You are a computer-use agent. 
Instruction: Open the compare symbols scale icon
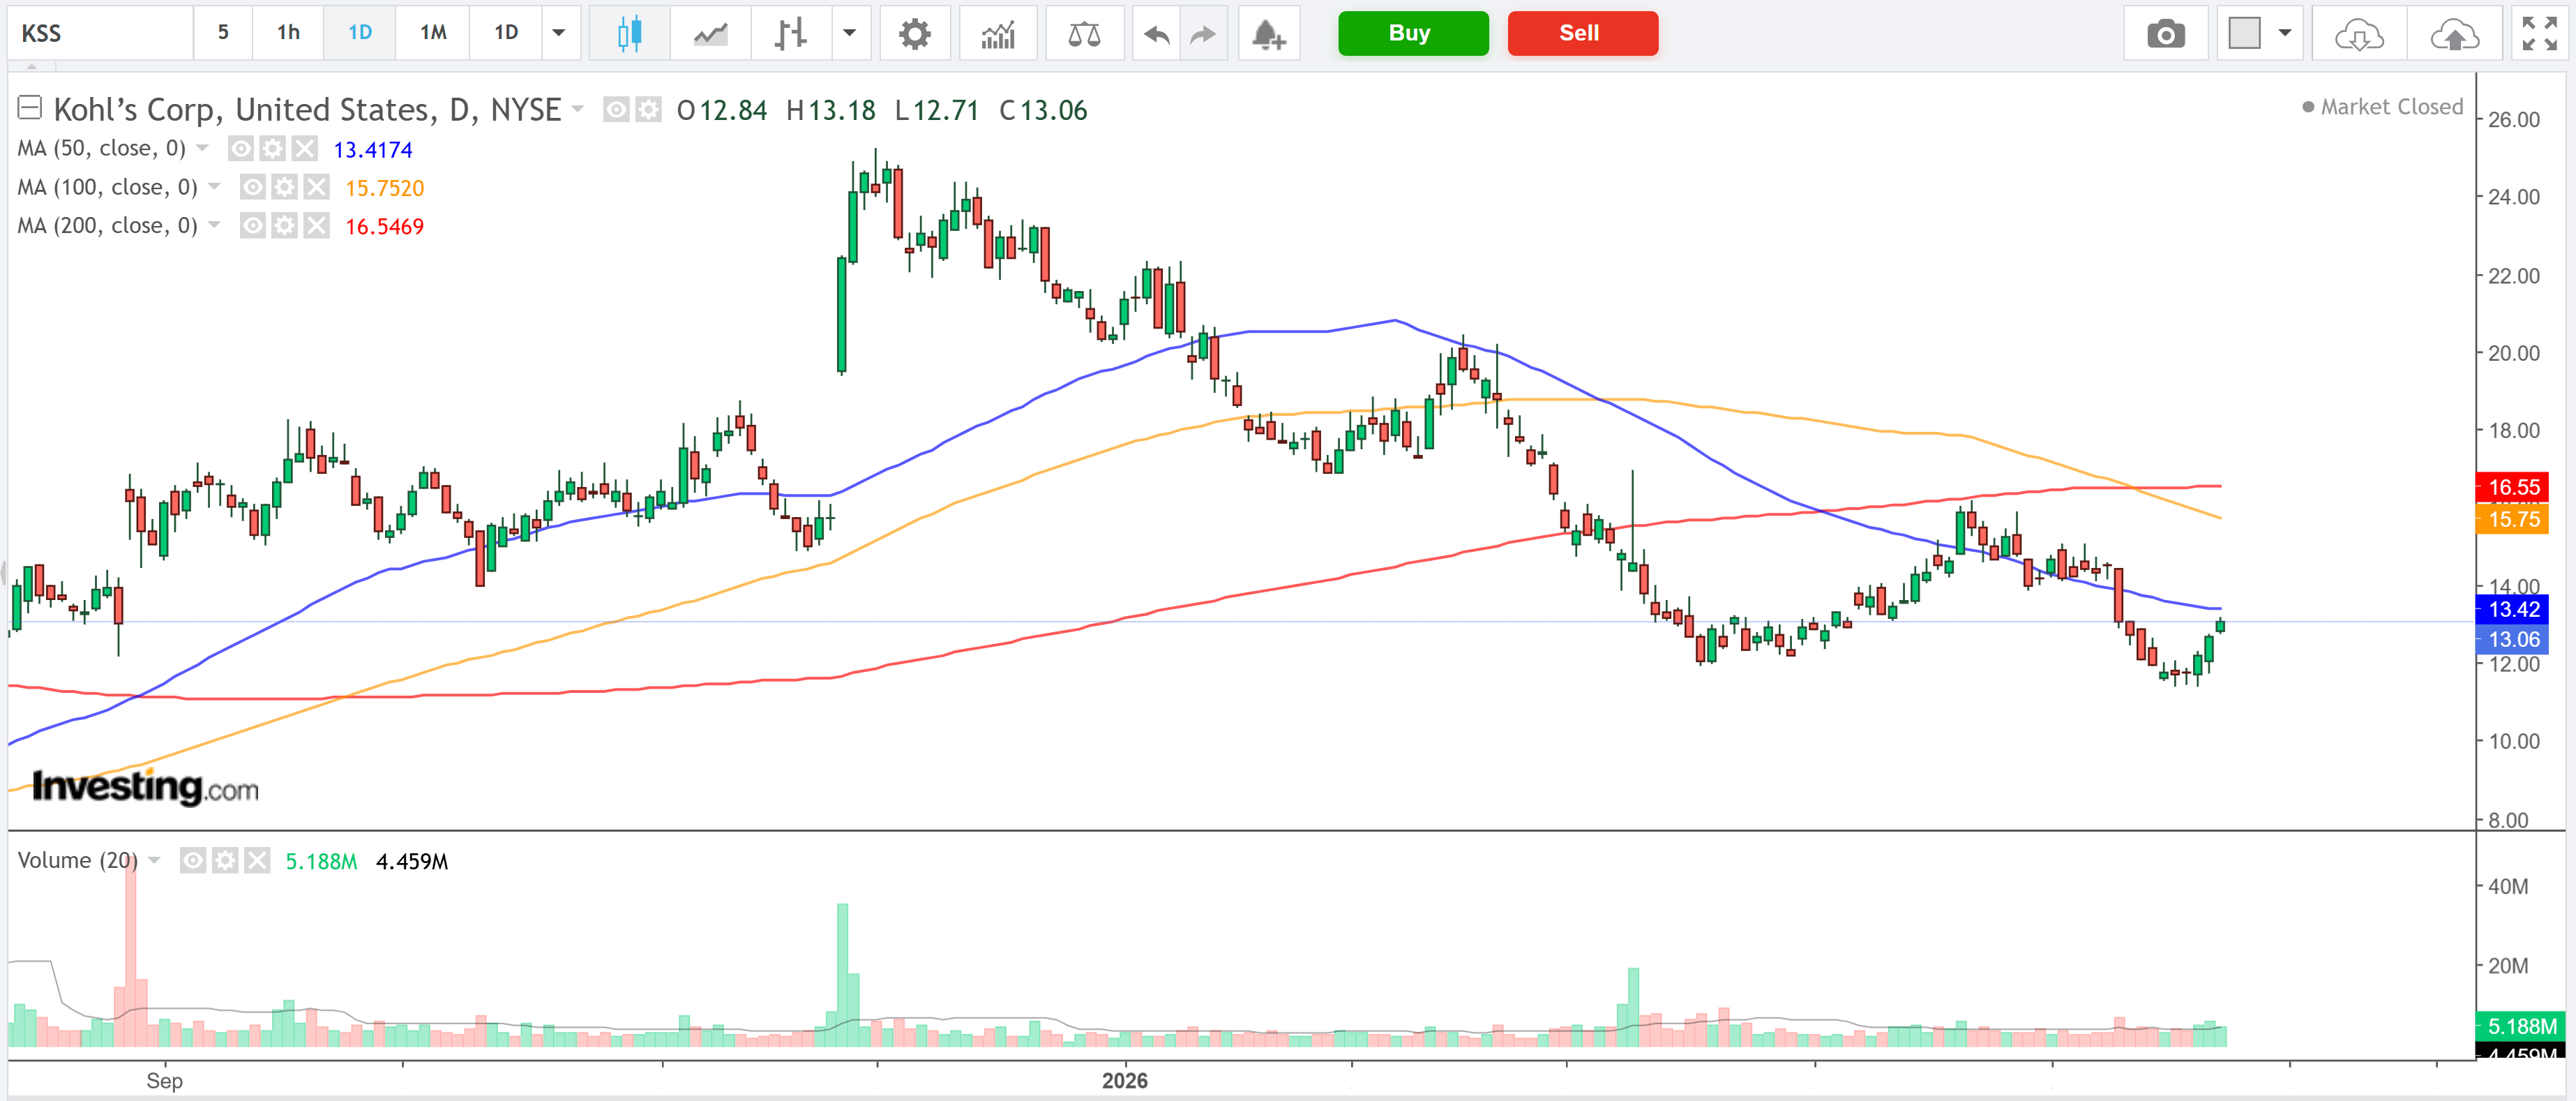tap(1084, 33)
